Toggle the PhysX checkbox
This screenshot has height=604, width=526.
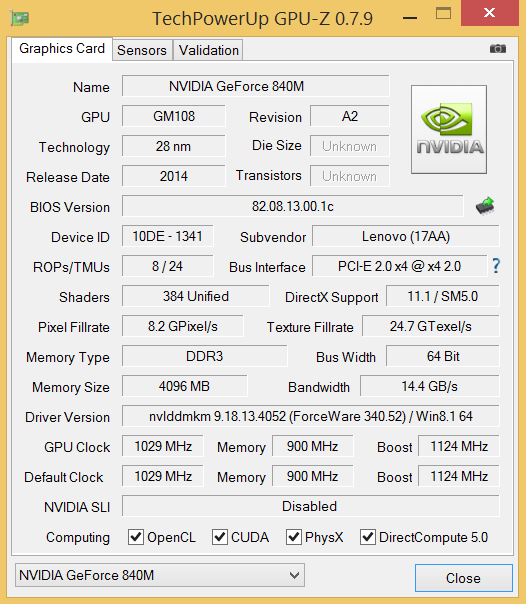293,537
